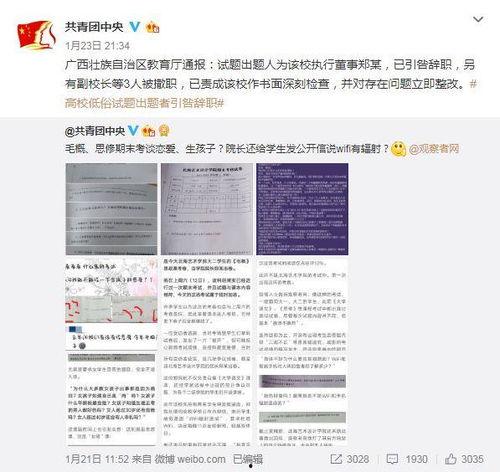Image resolution: width=500 pixels, height=472 pixels.
Task: Click the membership crown badge beside the top 共青团中央
Action: [x=153, y=27]
